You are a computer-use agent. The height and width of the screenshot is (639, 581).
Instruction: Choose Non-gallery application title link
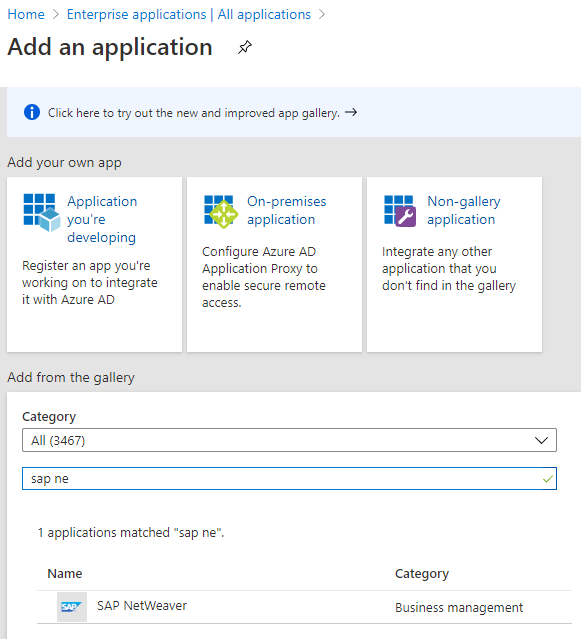point(464,210)
